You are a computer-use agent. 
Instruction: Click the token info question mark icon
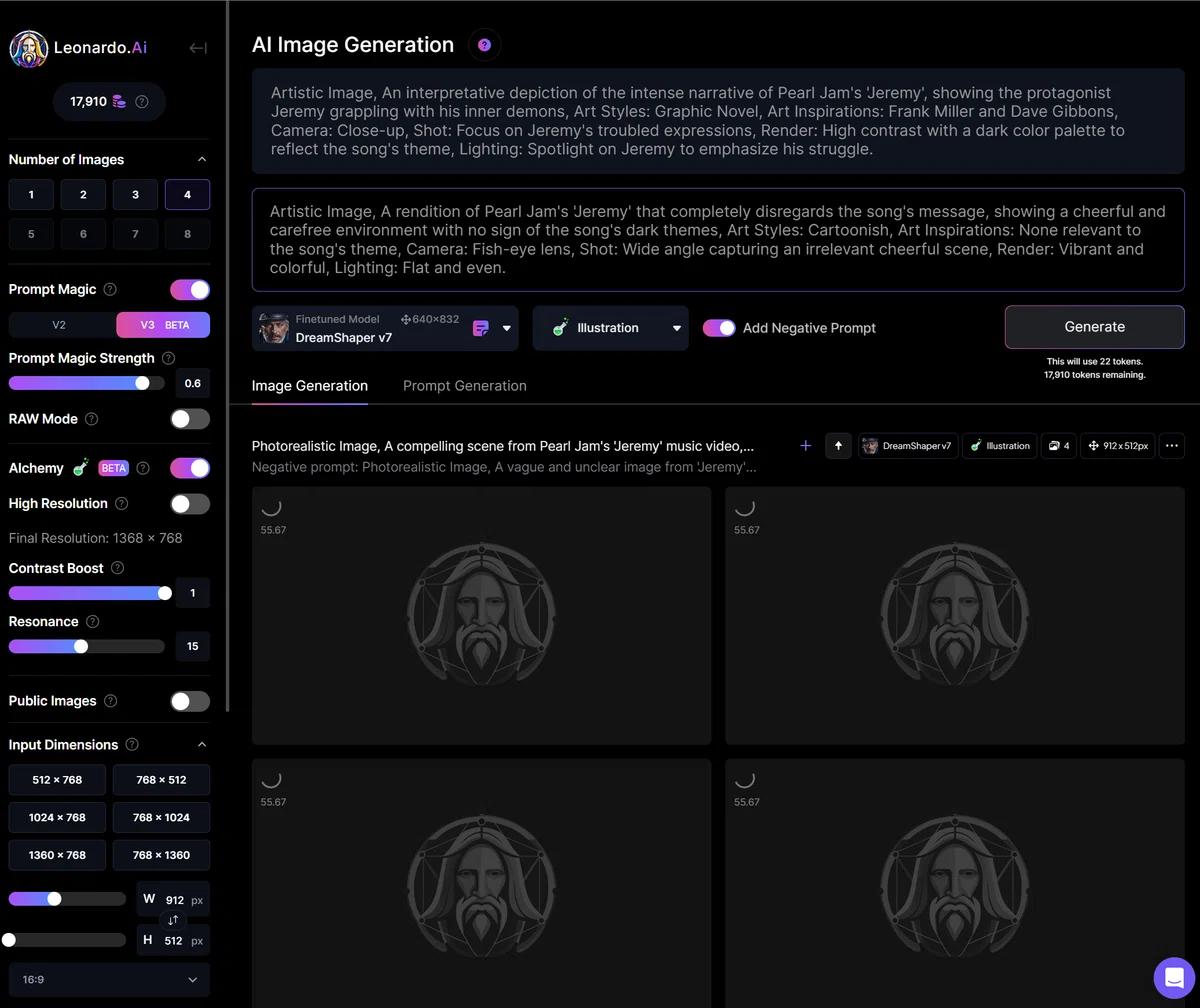click(141, 101)
